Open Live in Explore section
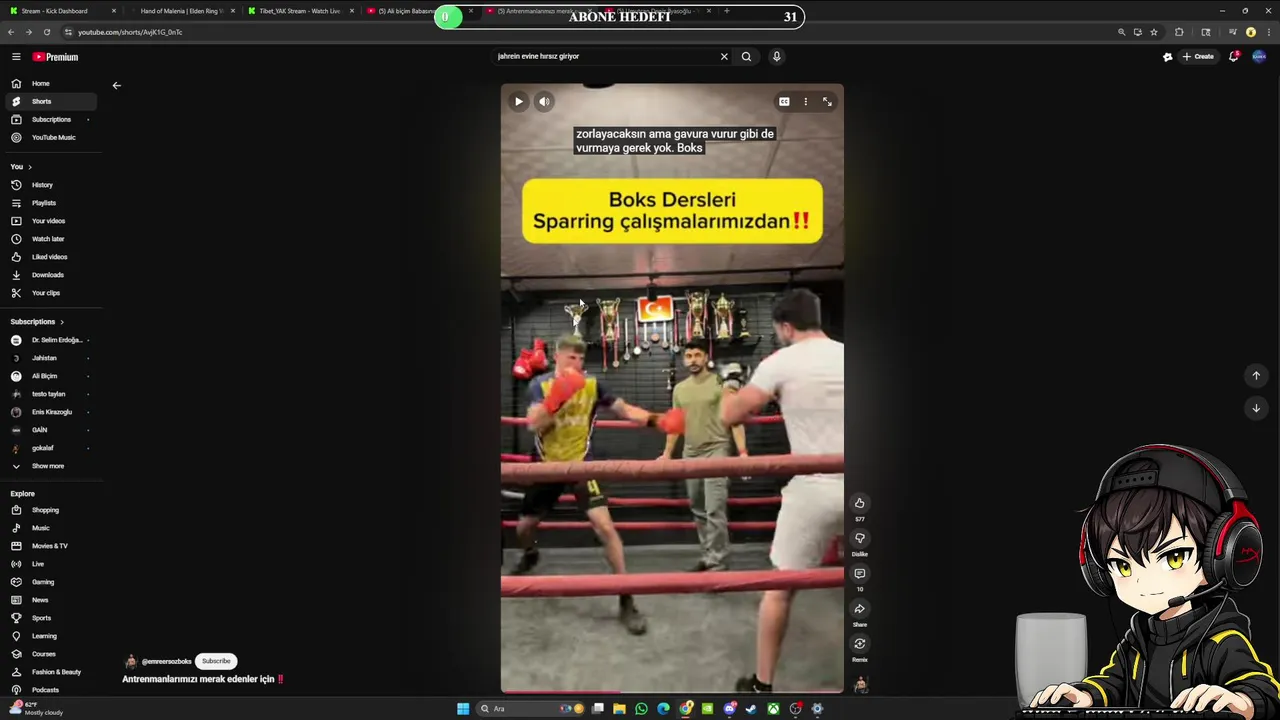The image size is (1280, 720). coord(50,564)
